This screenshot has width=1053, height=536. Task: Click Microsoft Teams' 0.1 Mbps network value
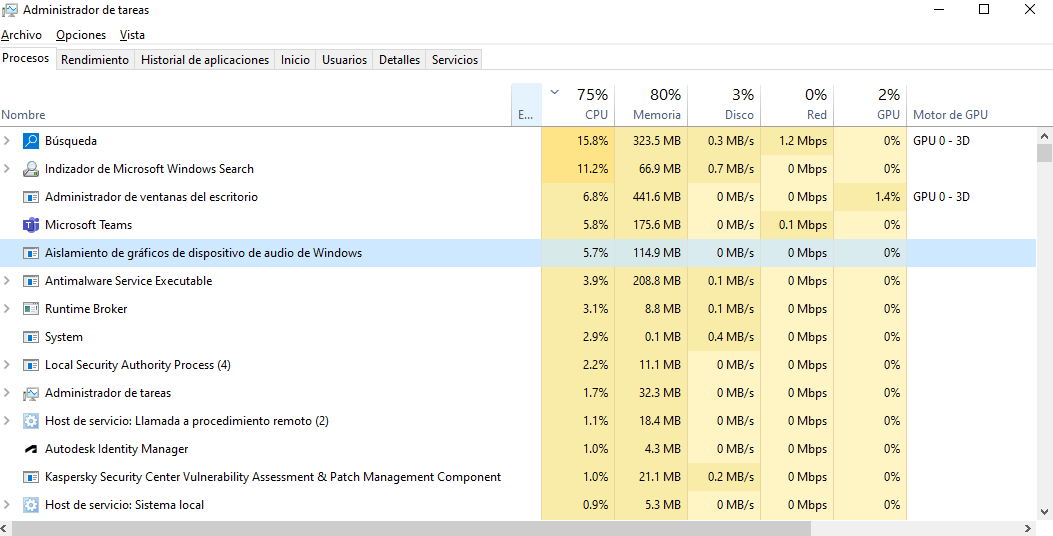pos(803,225)
